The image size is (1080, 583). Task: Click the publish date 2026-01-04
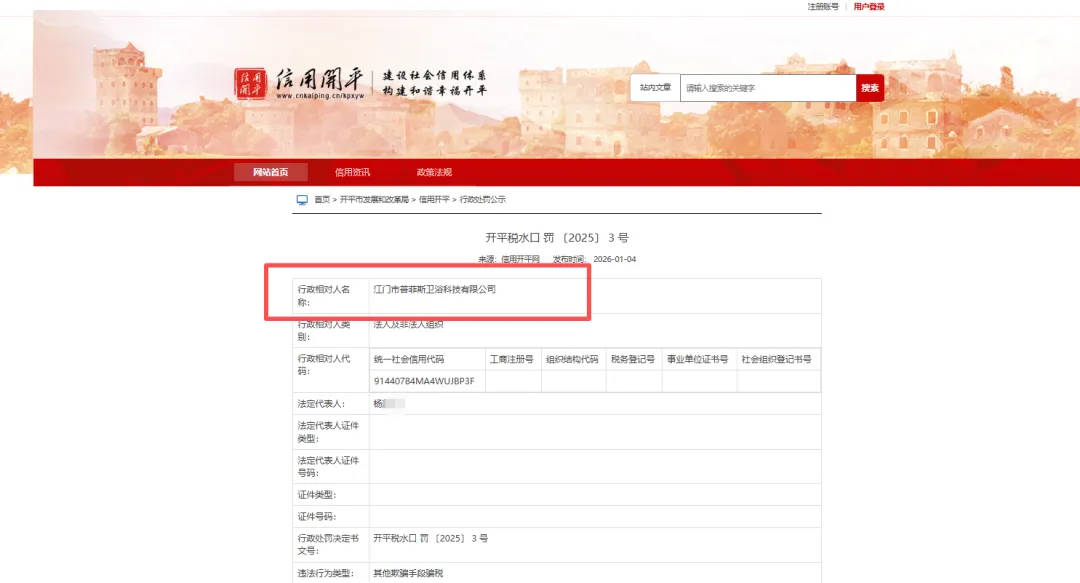(x=614, y=259)
